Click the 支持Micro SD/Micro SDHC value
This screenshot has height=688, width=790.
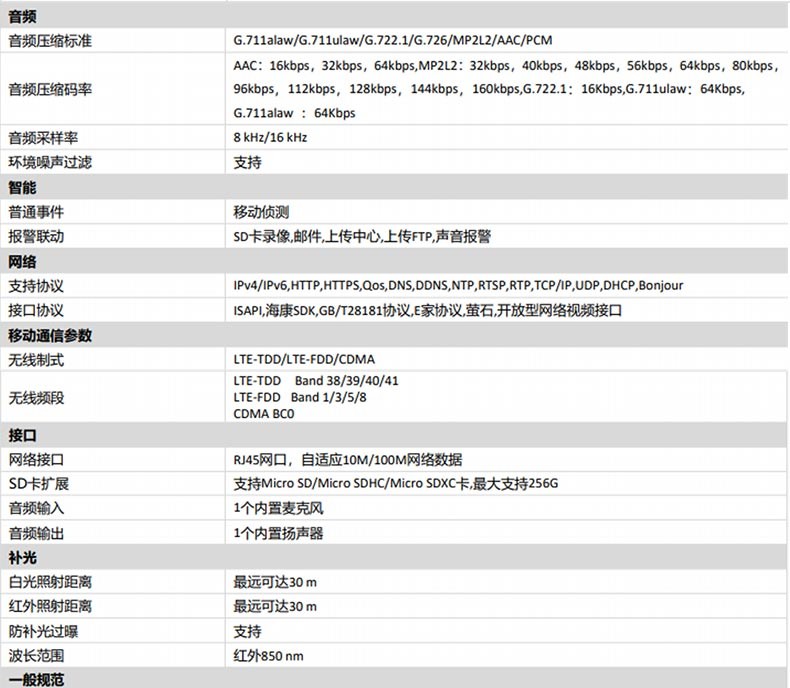(x=396, y=484)
